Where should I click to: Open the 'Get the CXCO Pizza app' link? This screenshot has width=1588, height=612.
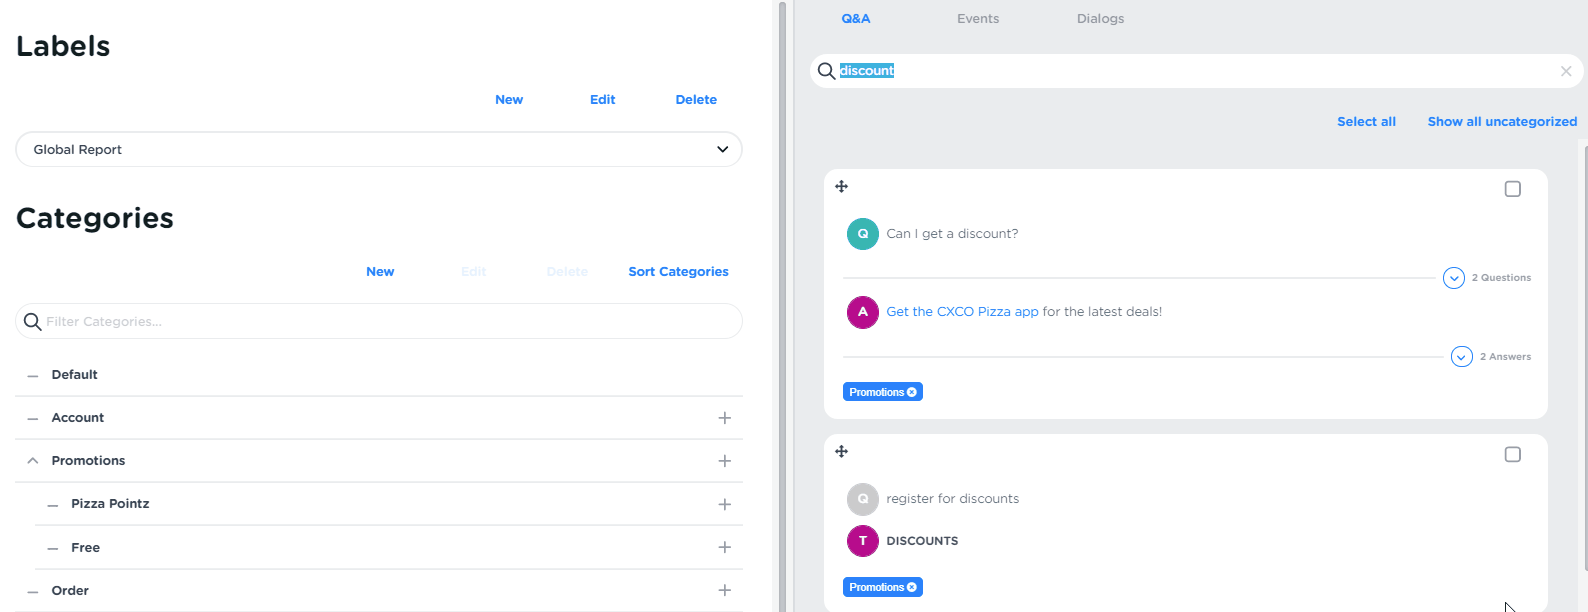coord(962,312)
